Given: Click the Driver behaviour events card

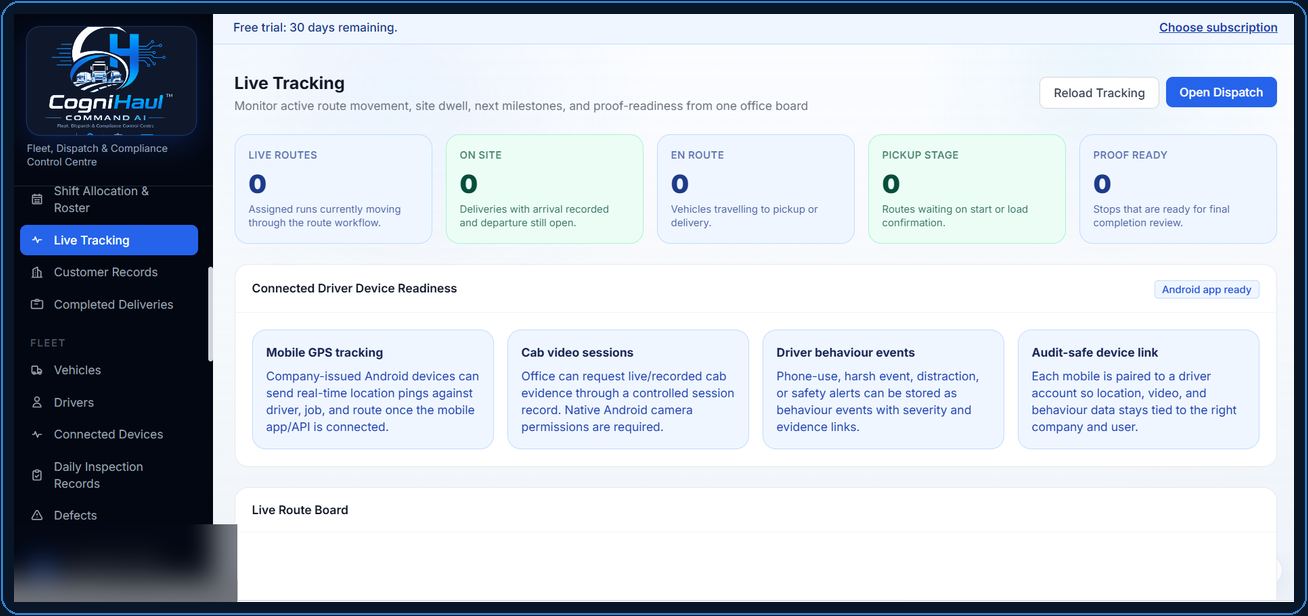Looking at the screenshot, I should pyautogui.click(x=883, y=389).
